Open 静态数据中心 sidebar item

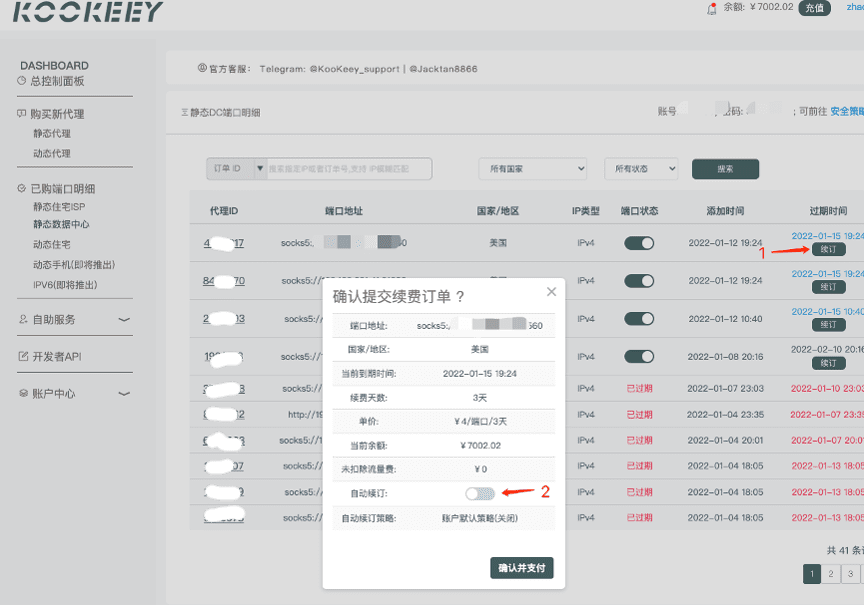pyautogui.click(x=61, y=224)
